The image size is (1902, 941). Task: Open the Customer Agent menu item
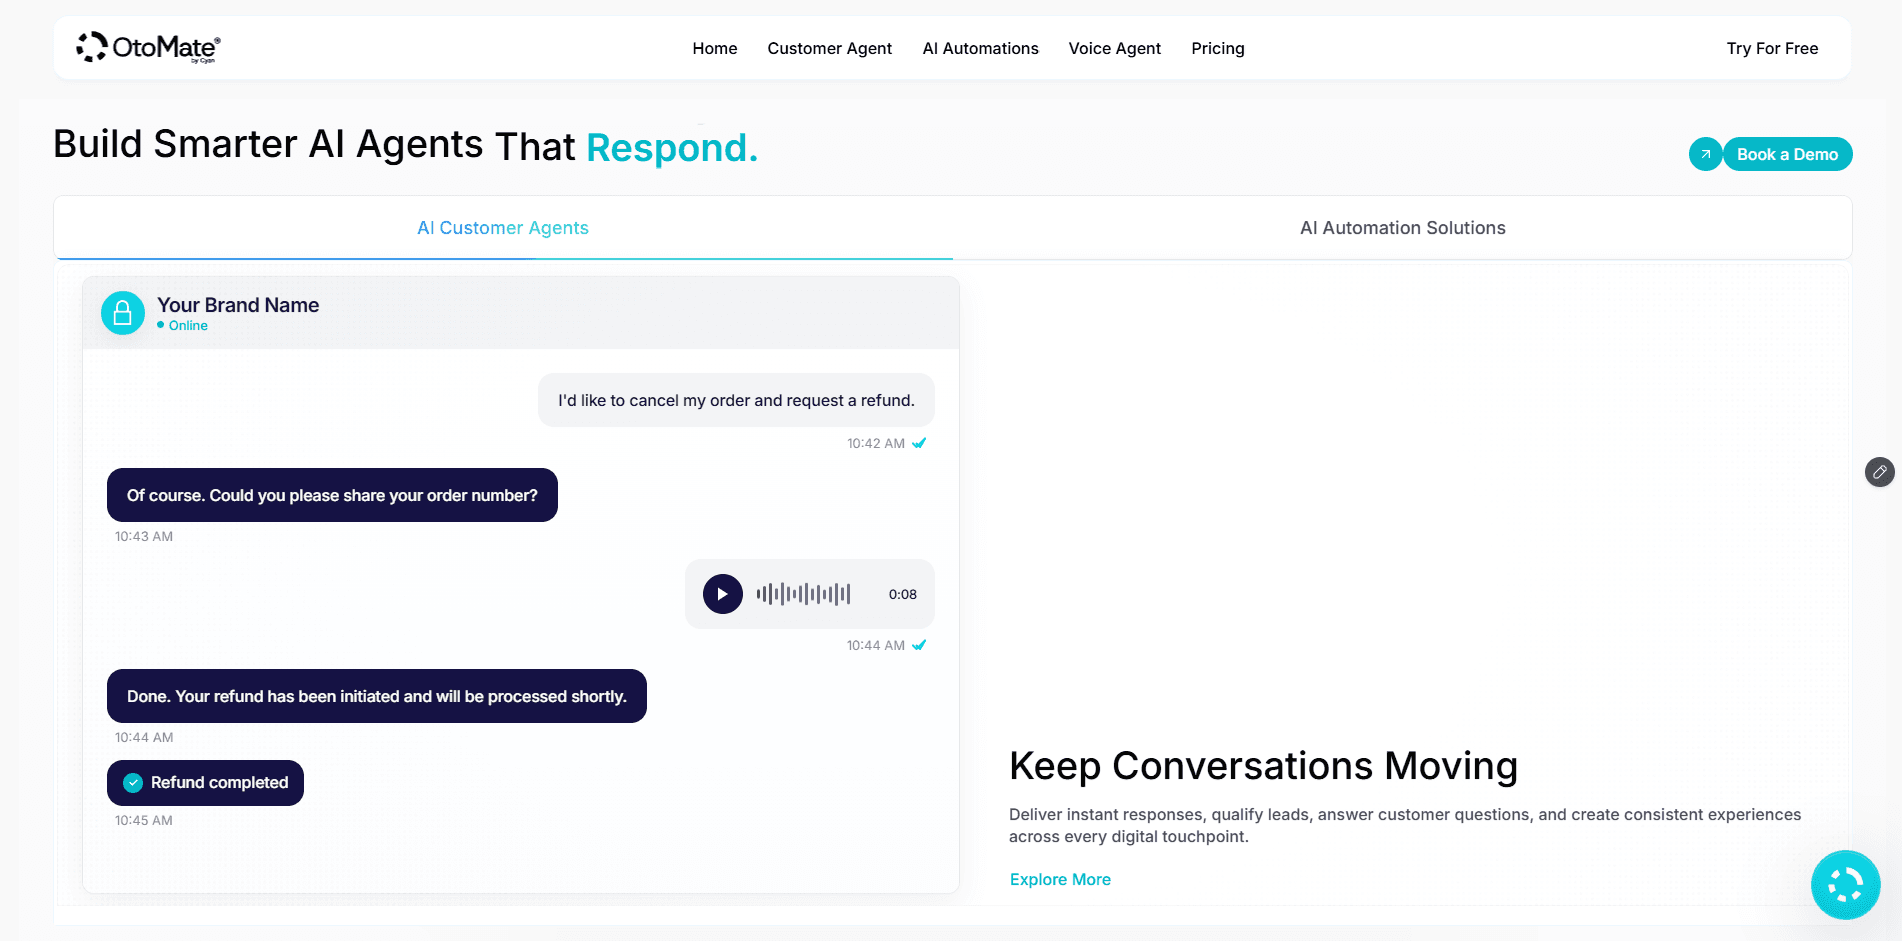coord(830,48)
